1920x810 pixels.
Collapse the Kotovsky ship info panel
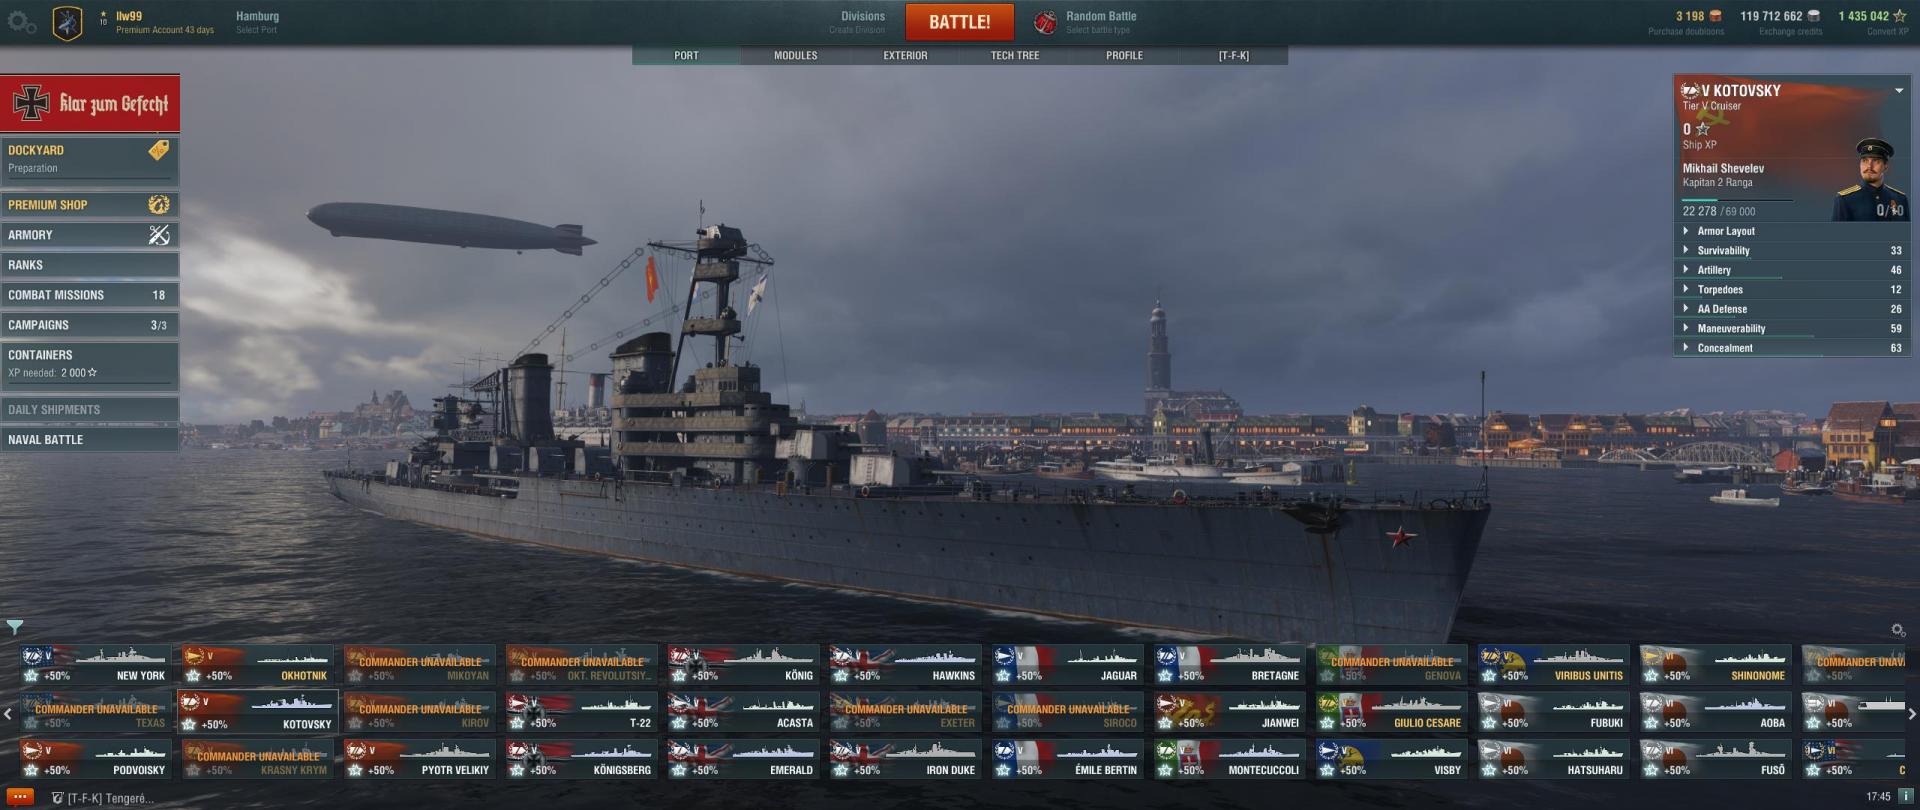1899,91
